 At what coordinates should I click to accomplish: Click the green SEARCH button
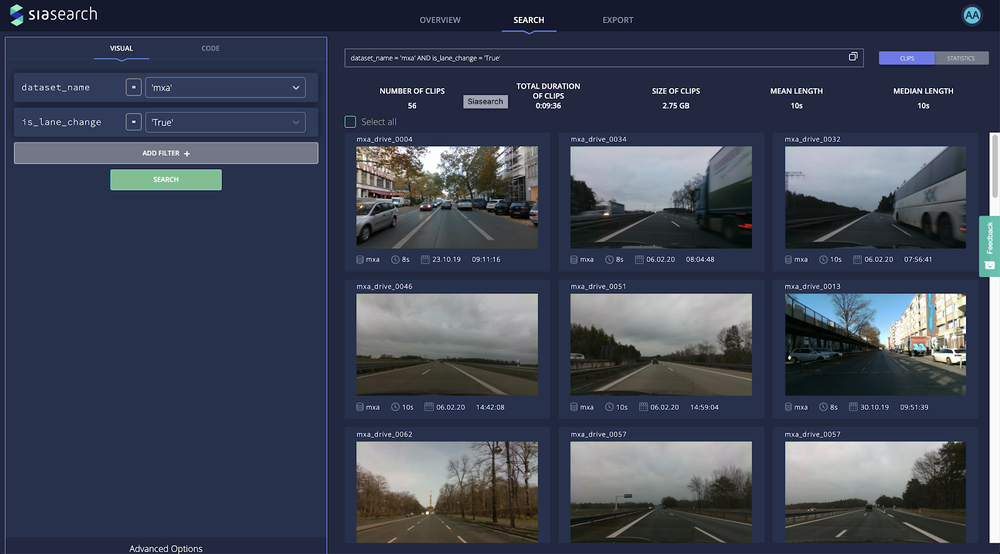pos(166,180)
